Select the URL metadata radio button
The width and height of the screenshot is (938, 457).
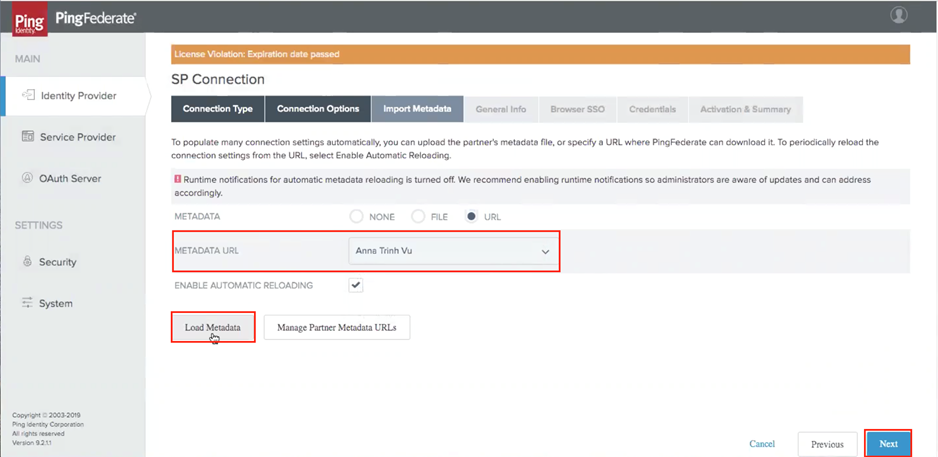[x=470, y=216]
